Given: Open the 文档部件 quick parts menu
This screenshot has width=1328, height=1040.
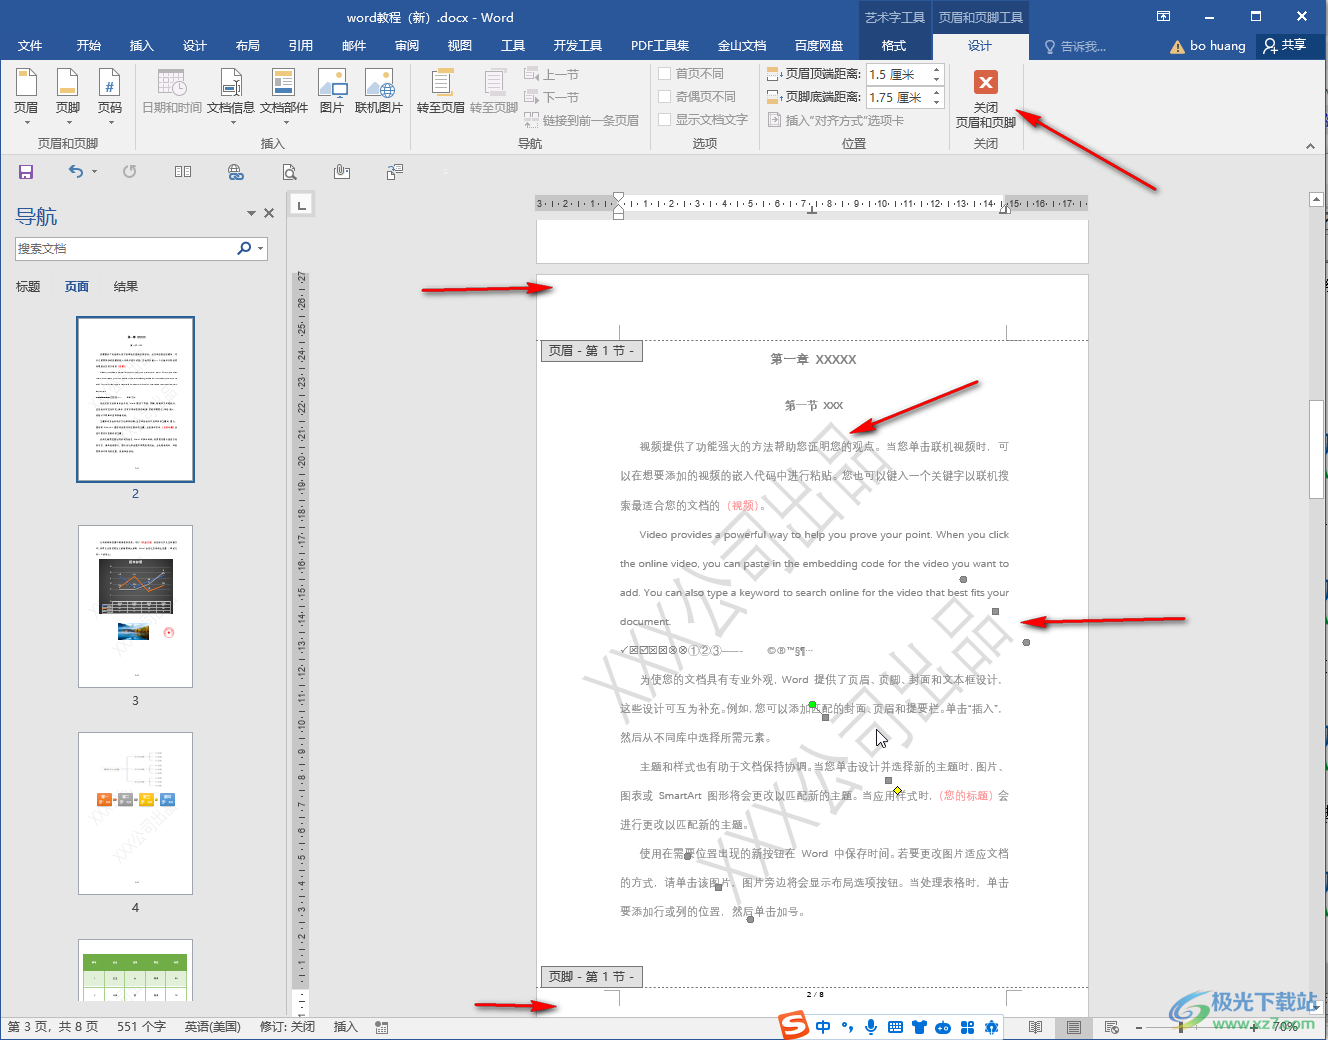Looking at the screenshot, I should [x=284, y=96].
